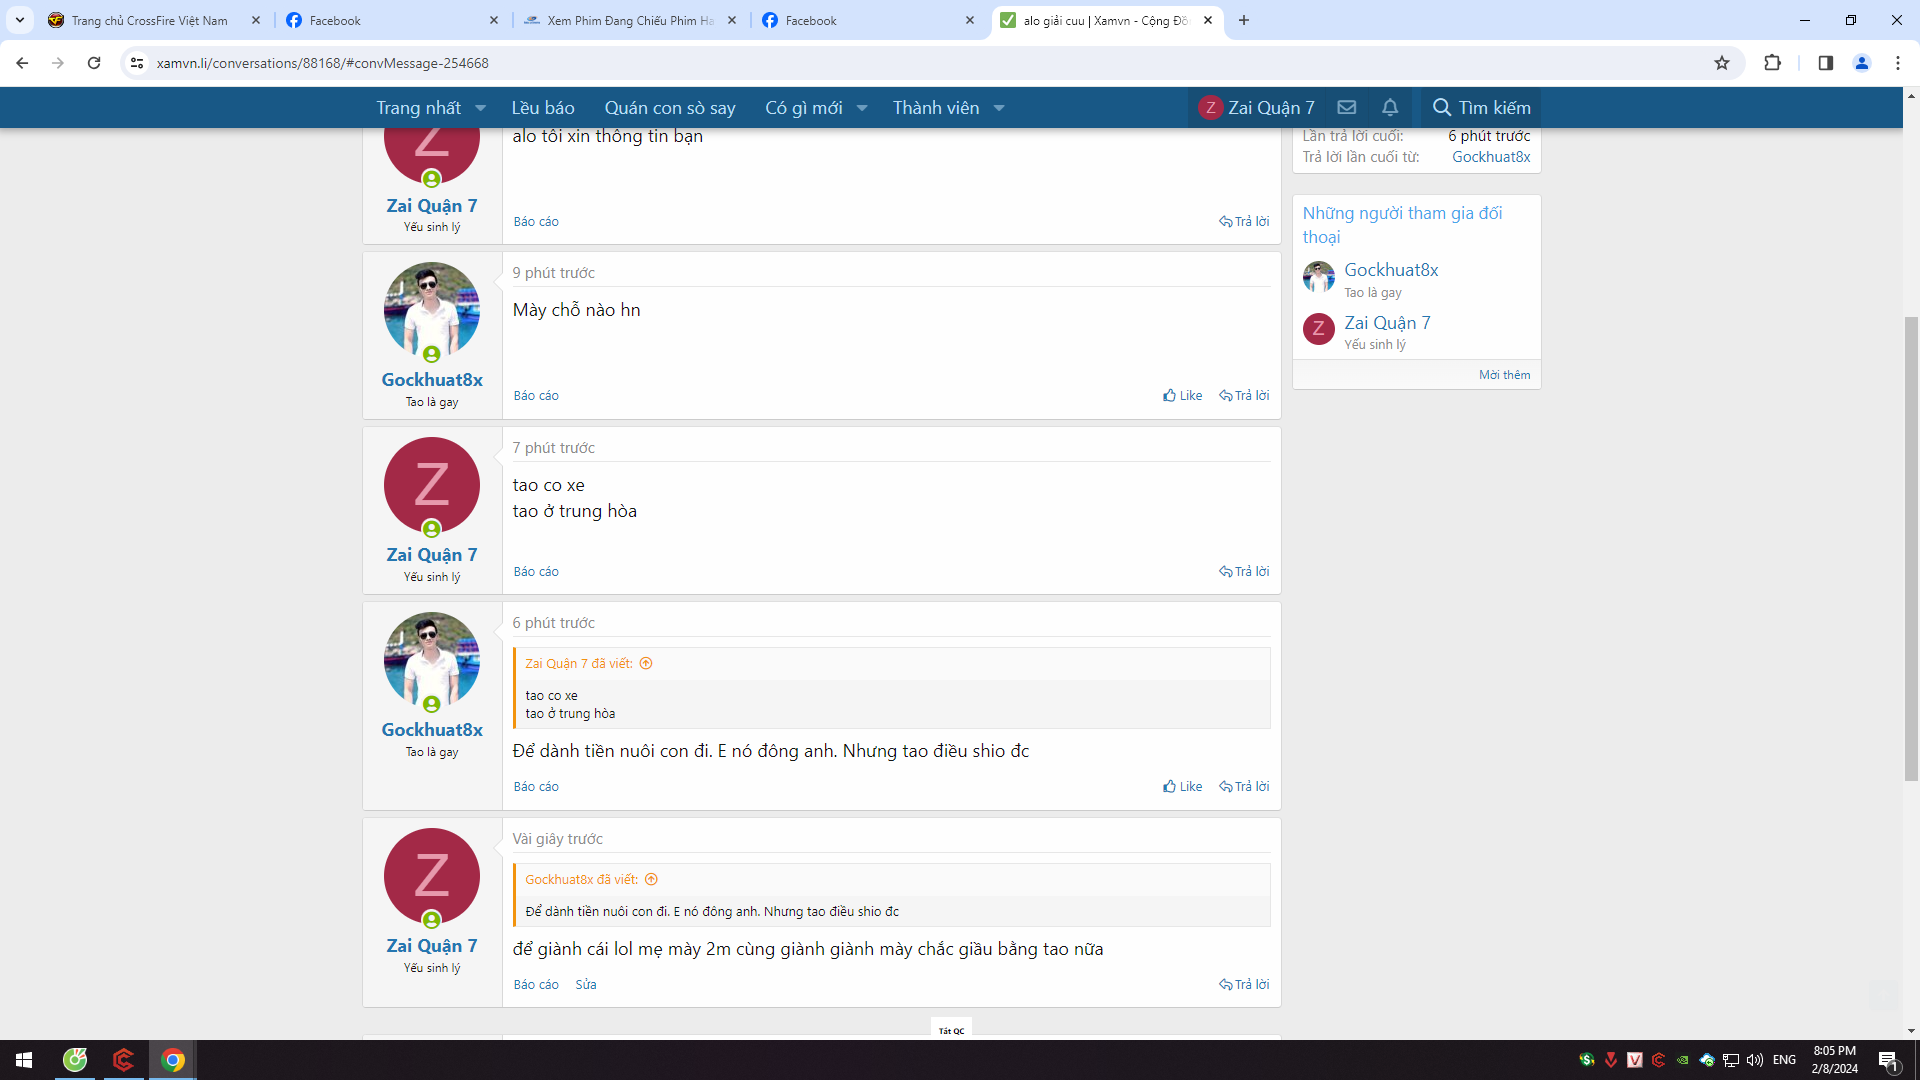The width and height of the screenshot is (1920, 1080).
Task: Open the Thành viên menu item
Action: (x=936, y=108)
